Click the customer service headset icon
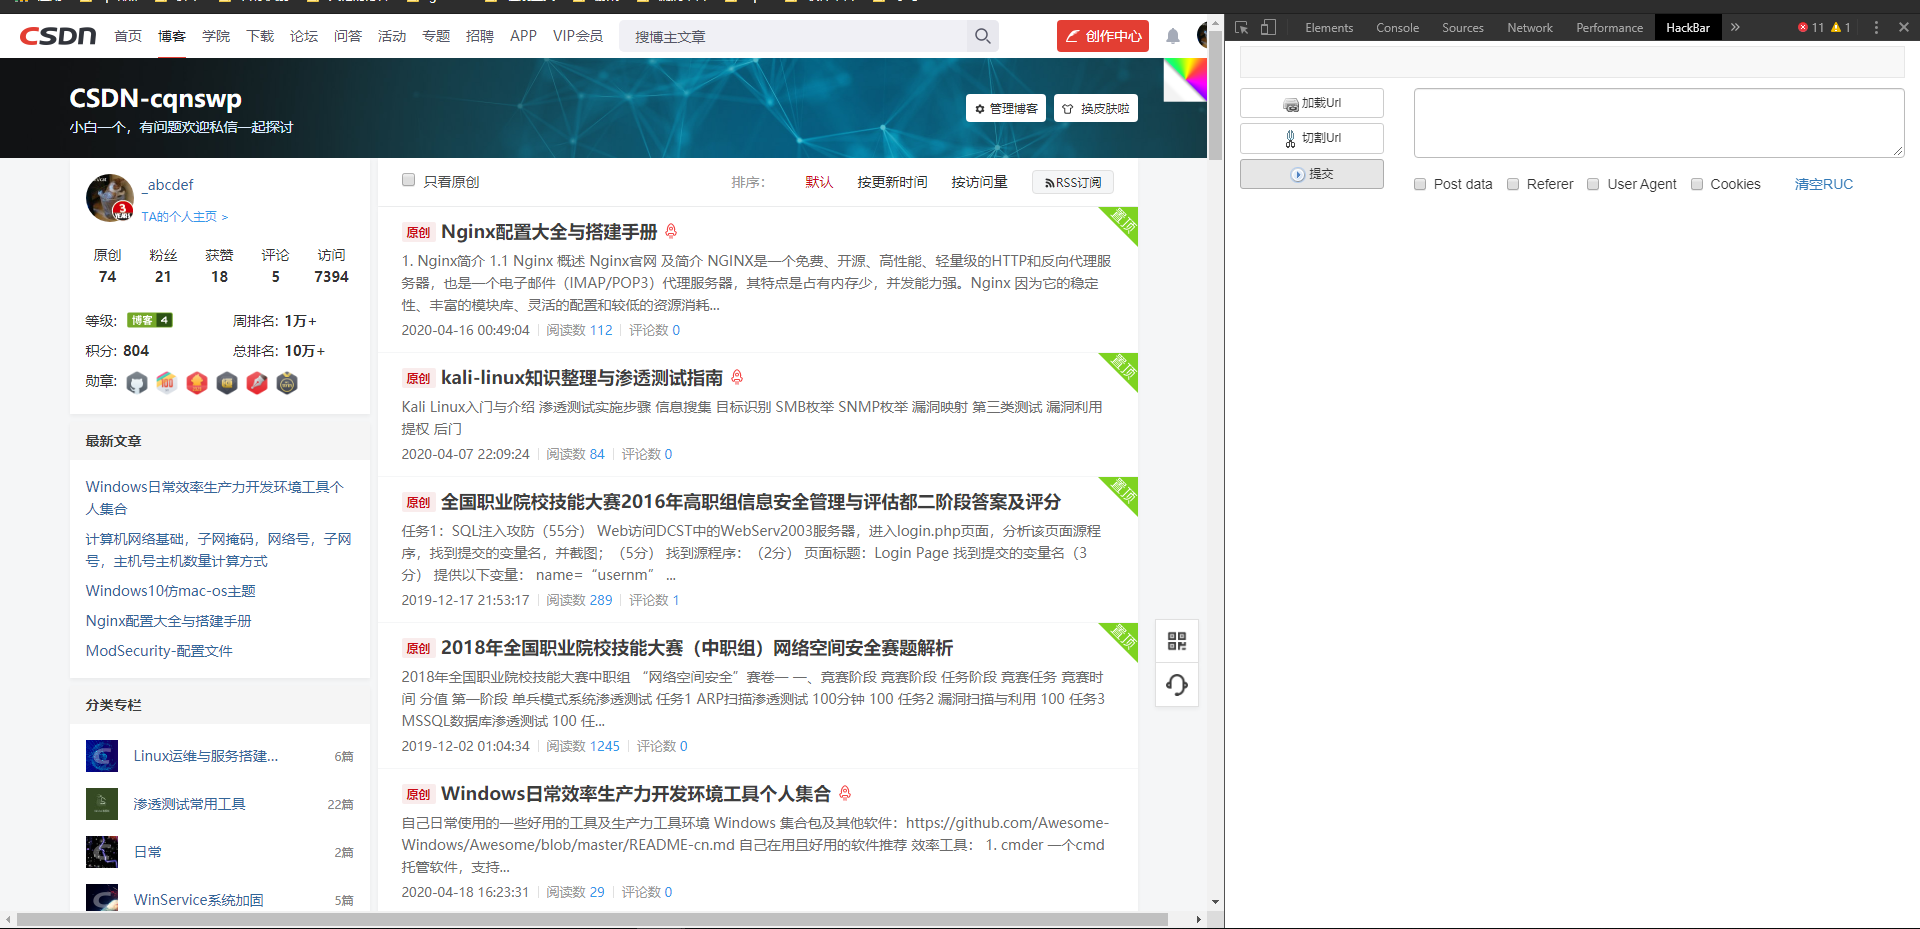The image size is (1920, 929). [1177, 685]
